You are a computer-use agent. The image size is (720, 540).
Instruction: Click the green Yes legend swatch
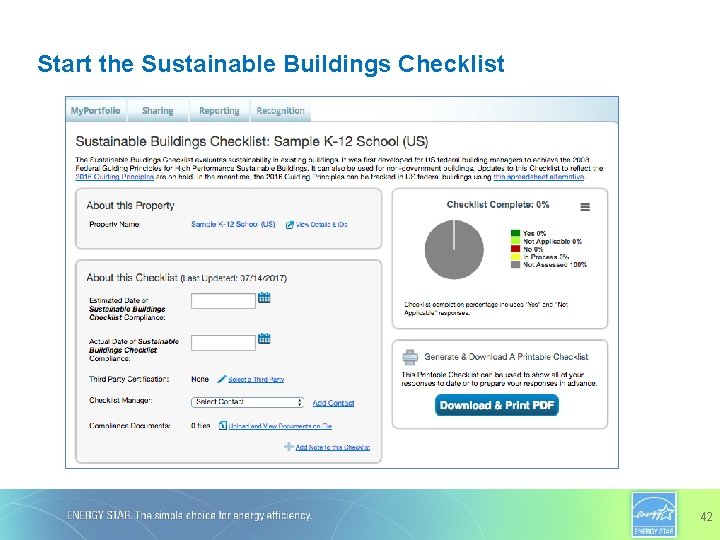515,233
